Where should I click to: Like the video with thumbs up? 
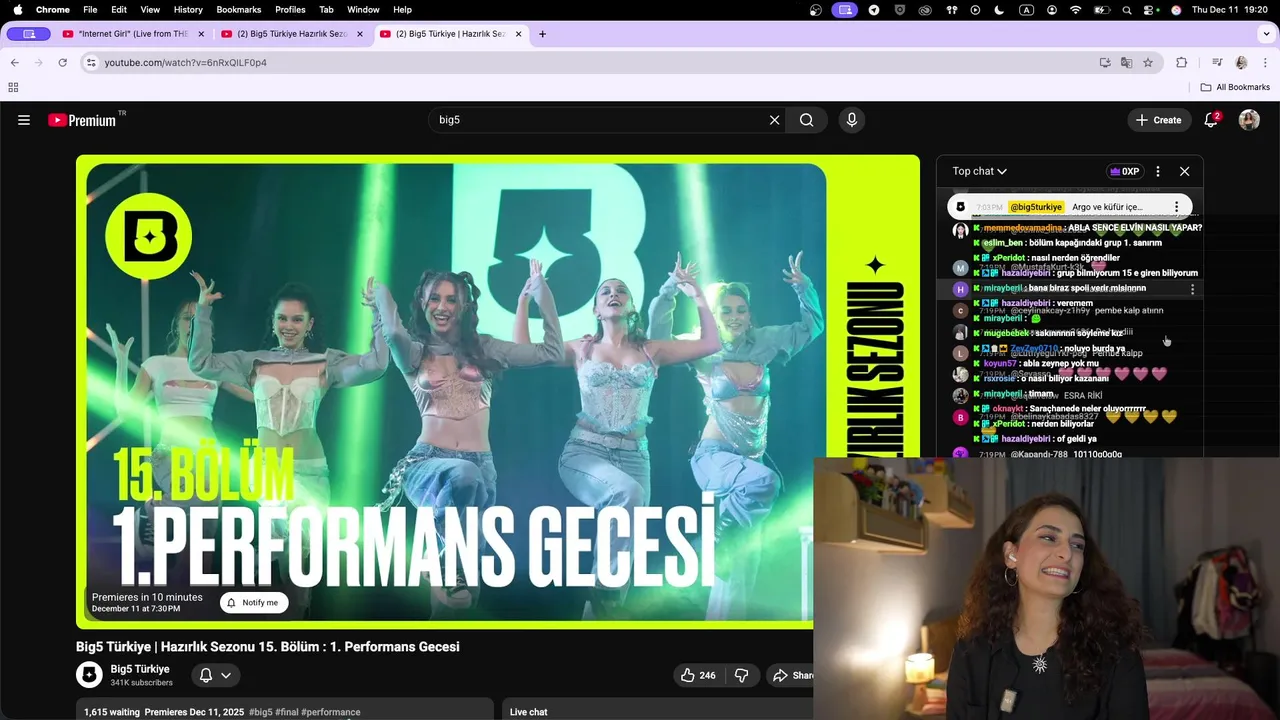pyautogui.click(x=698, y=675)
